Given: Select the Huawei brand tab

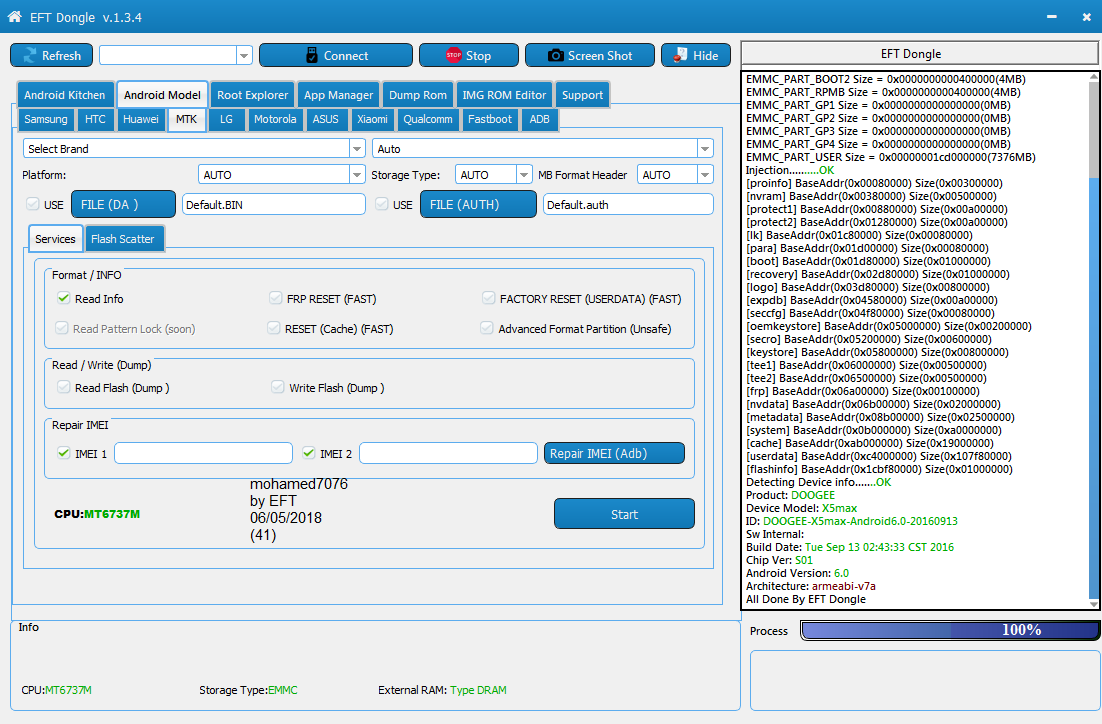Looking at the screenshot, I should tap(141, 119).
